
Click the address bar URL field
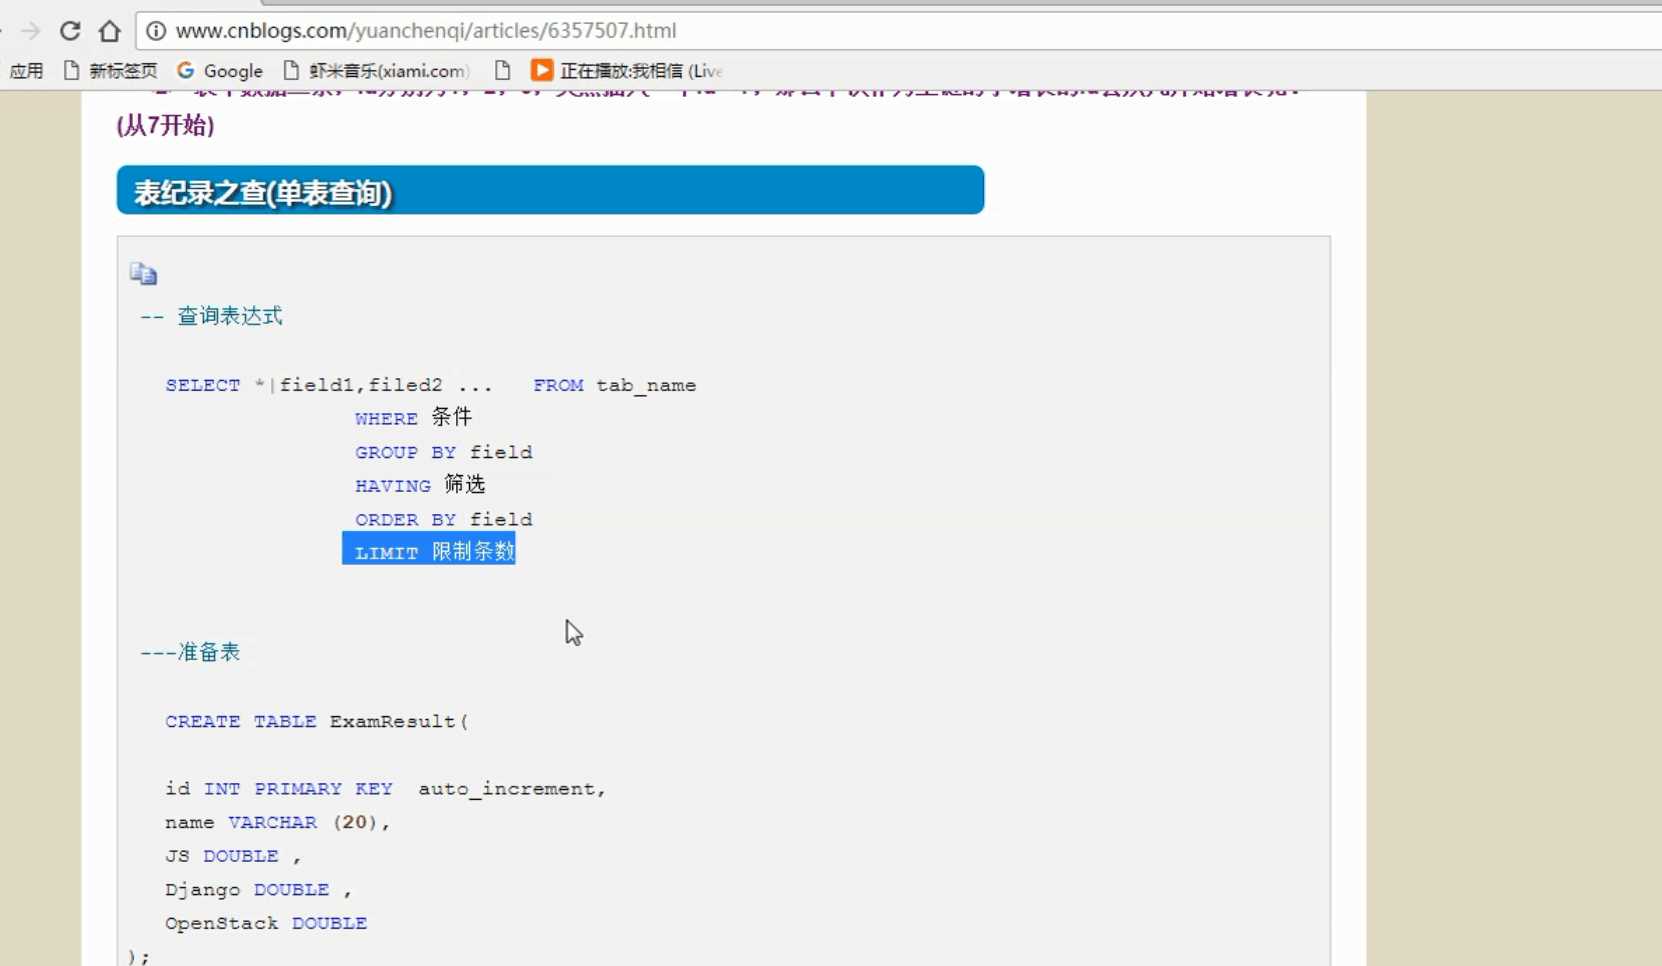(900, 31)
